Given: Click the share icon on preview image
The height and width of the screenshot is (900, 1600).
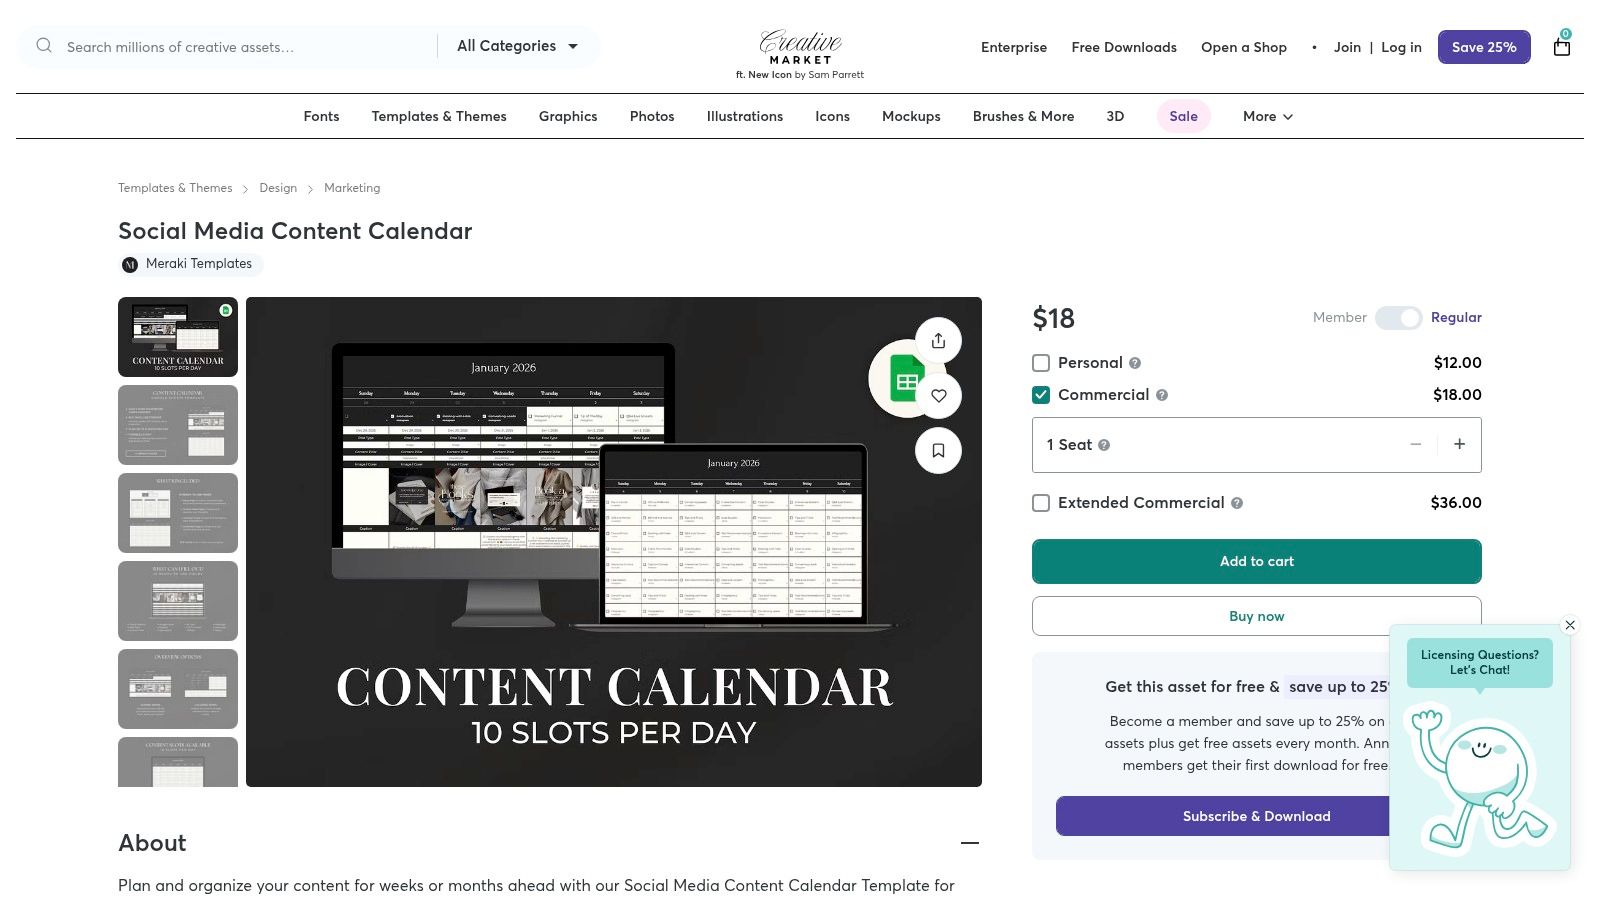Looking at the screenshot, I should pyautogui.click(x=938, y=341).
